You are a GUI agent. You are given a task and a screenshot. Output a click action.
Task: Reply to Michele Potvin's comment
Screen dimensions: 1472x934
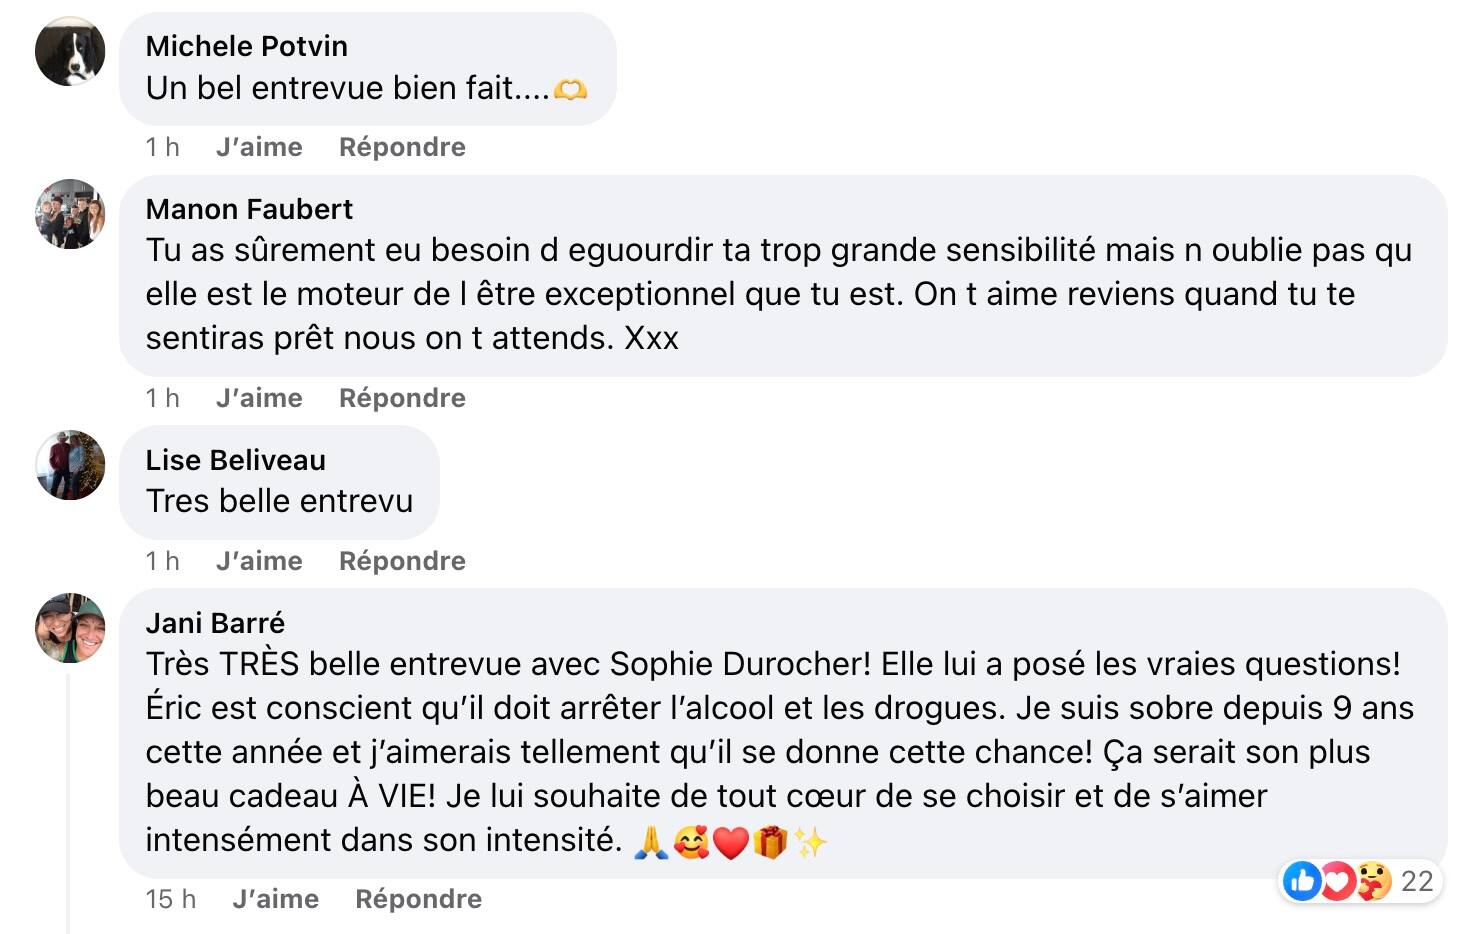coord(402,147)
